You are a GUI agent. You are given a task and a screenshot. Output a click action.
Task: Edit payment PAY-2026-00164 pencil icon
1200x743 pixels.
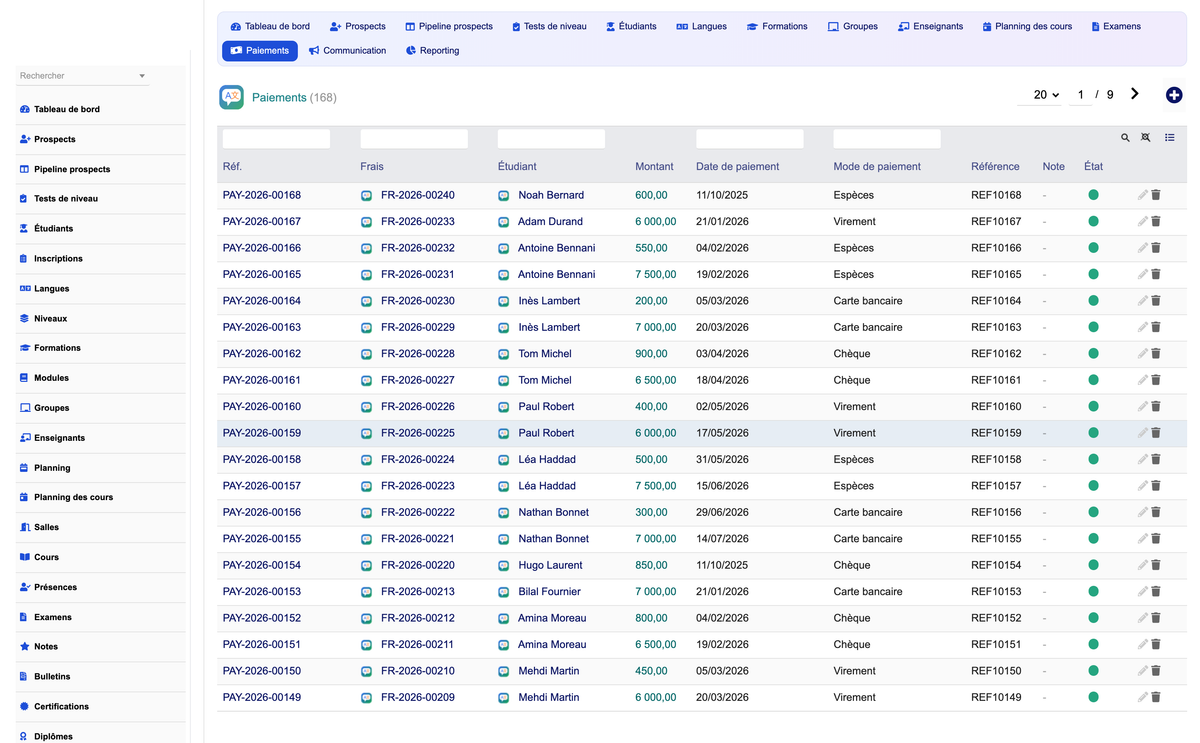point(1143,301)
